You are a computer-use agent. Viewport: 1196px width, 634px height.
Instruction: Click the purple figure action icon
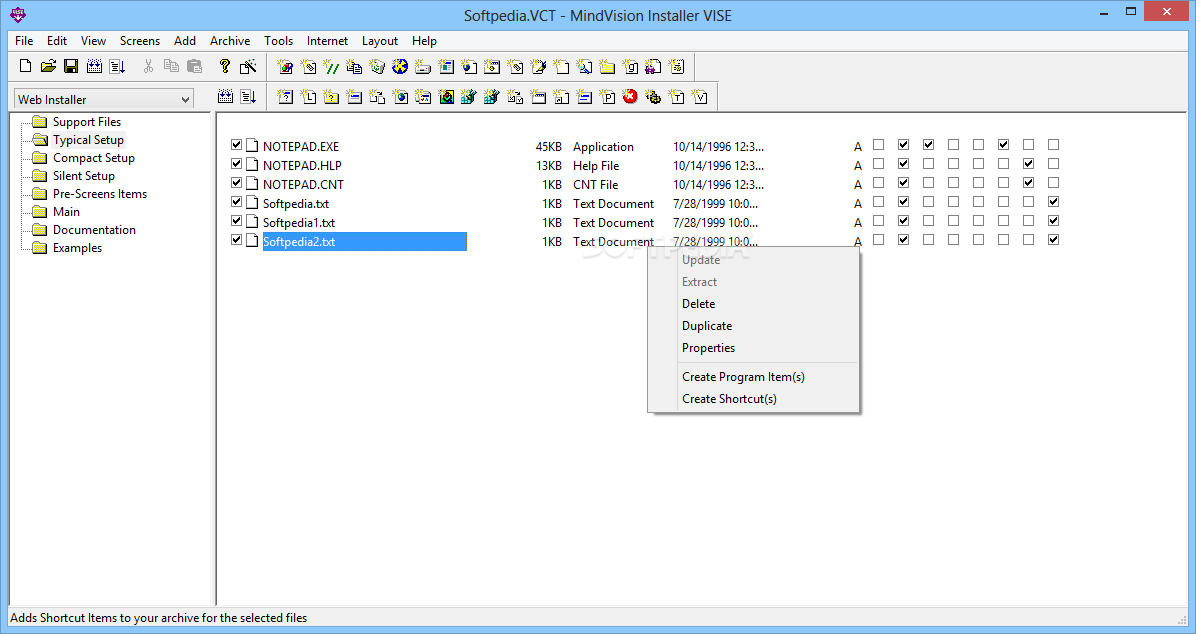coord(653,67)
